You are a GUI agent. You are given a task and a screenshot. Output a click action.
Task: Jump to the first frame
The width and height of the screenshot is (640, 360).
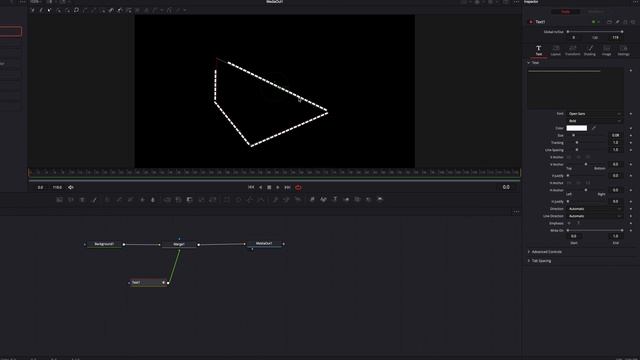(x=251, y=187)
